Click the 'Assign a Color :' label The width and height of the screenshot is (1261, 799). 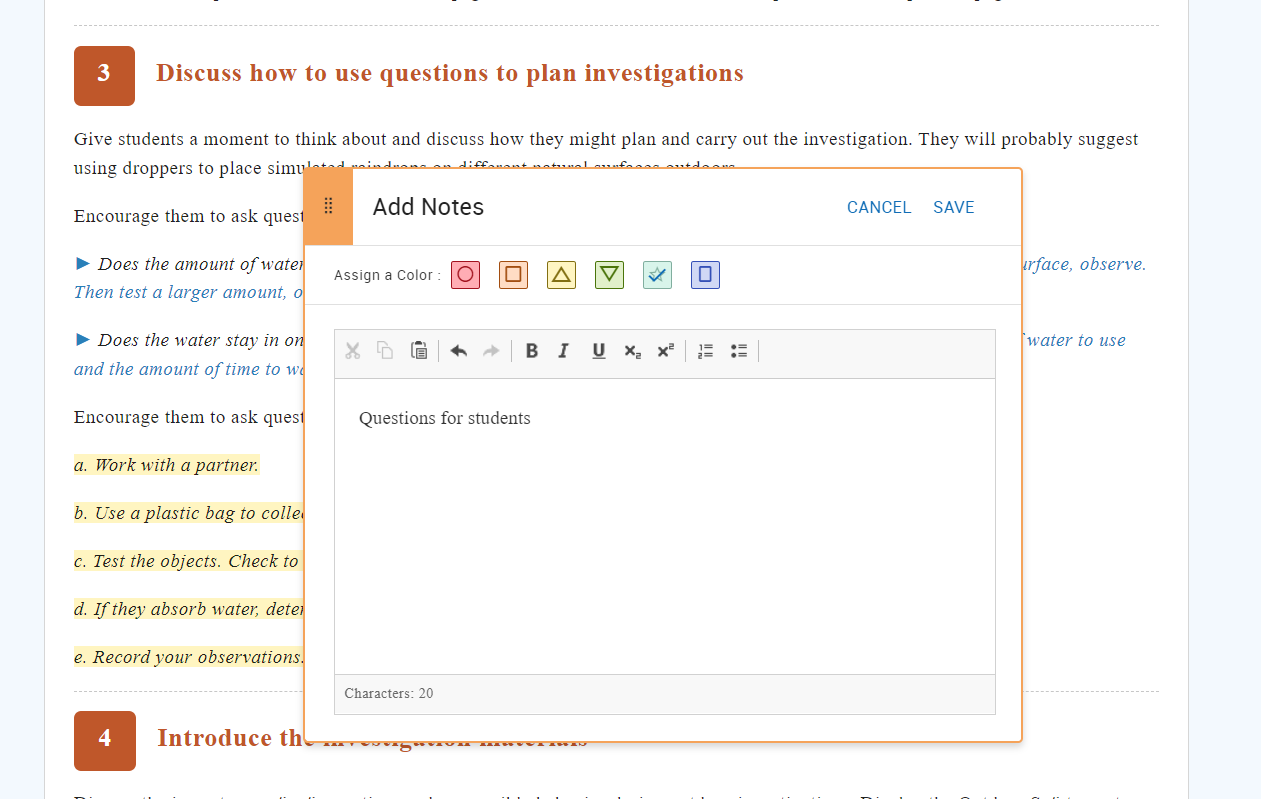[x=387, y=275]
